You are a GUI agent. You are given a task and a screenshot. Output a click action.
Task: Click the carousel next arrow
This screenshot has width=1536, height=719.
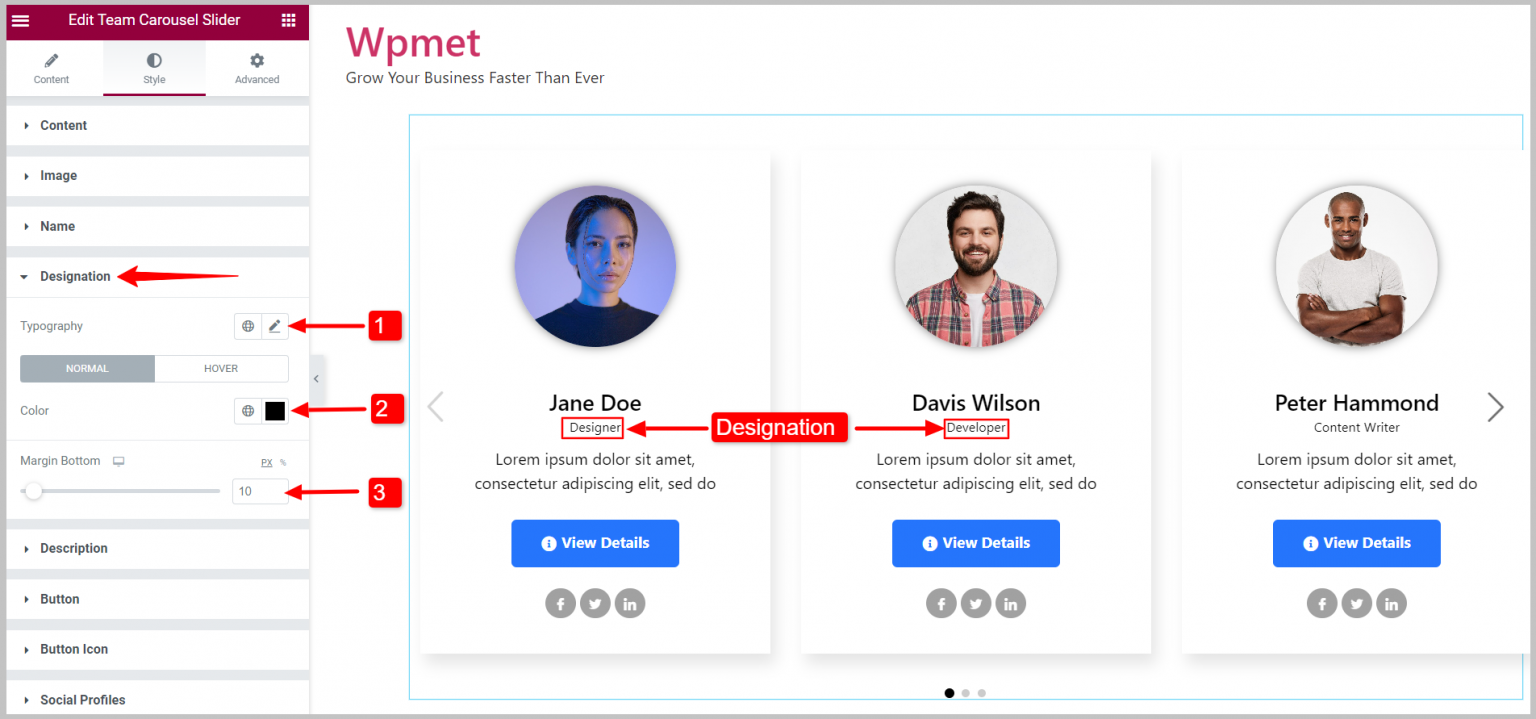[x=1494, y=407]
